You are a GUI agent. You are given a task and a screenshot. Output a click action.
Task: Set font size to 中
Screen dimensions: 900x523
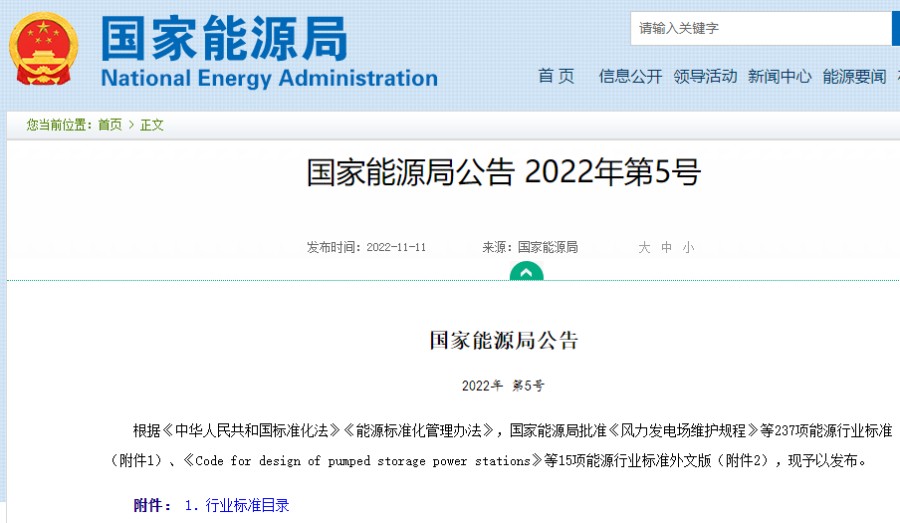666,247
